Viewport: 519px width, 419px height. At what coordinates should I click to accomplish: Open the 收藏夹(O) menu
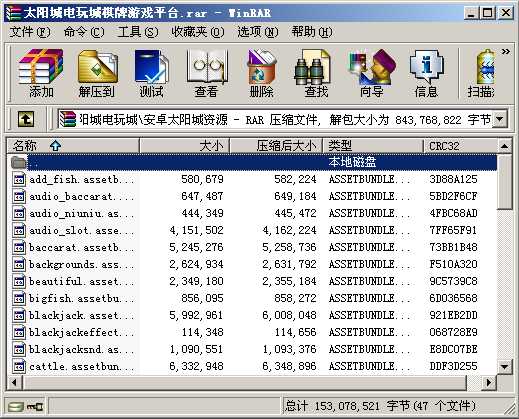pos(198,32)
